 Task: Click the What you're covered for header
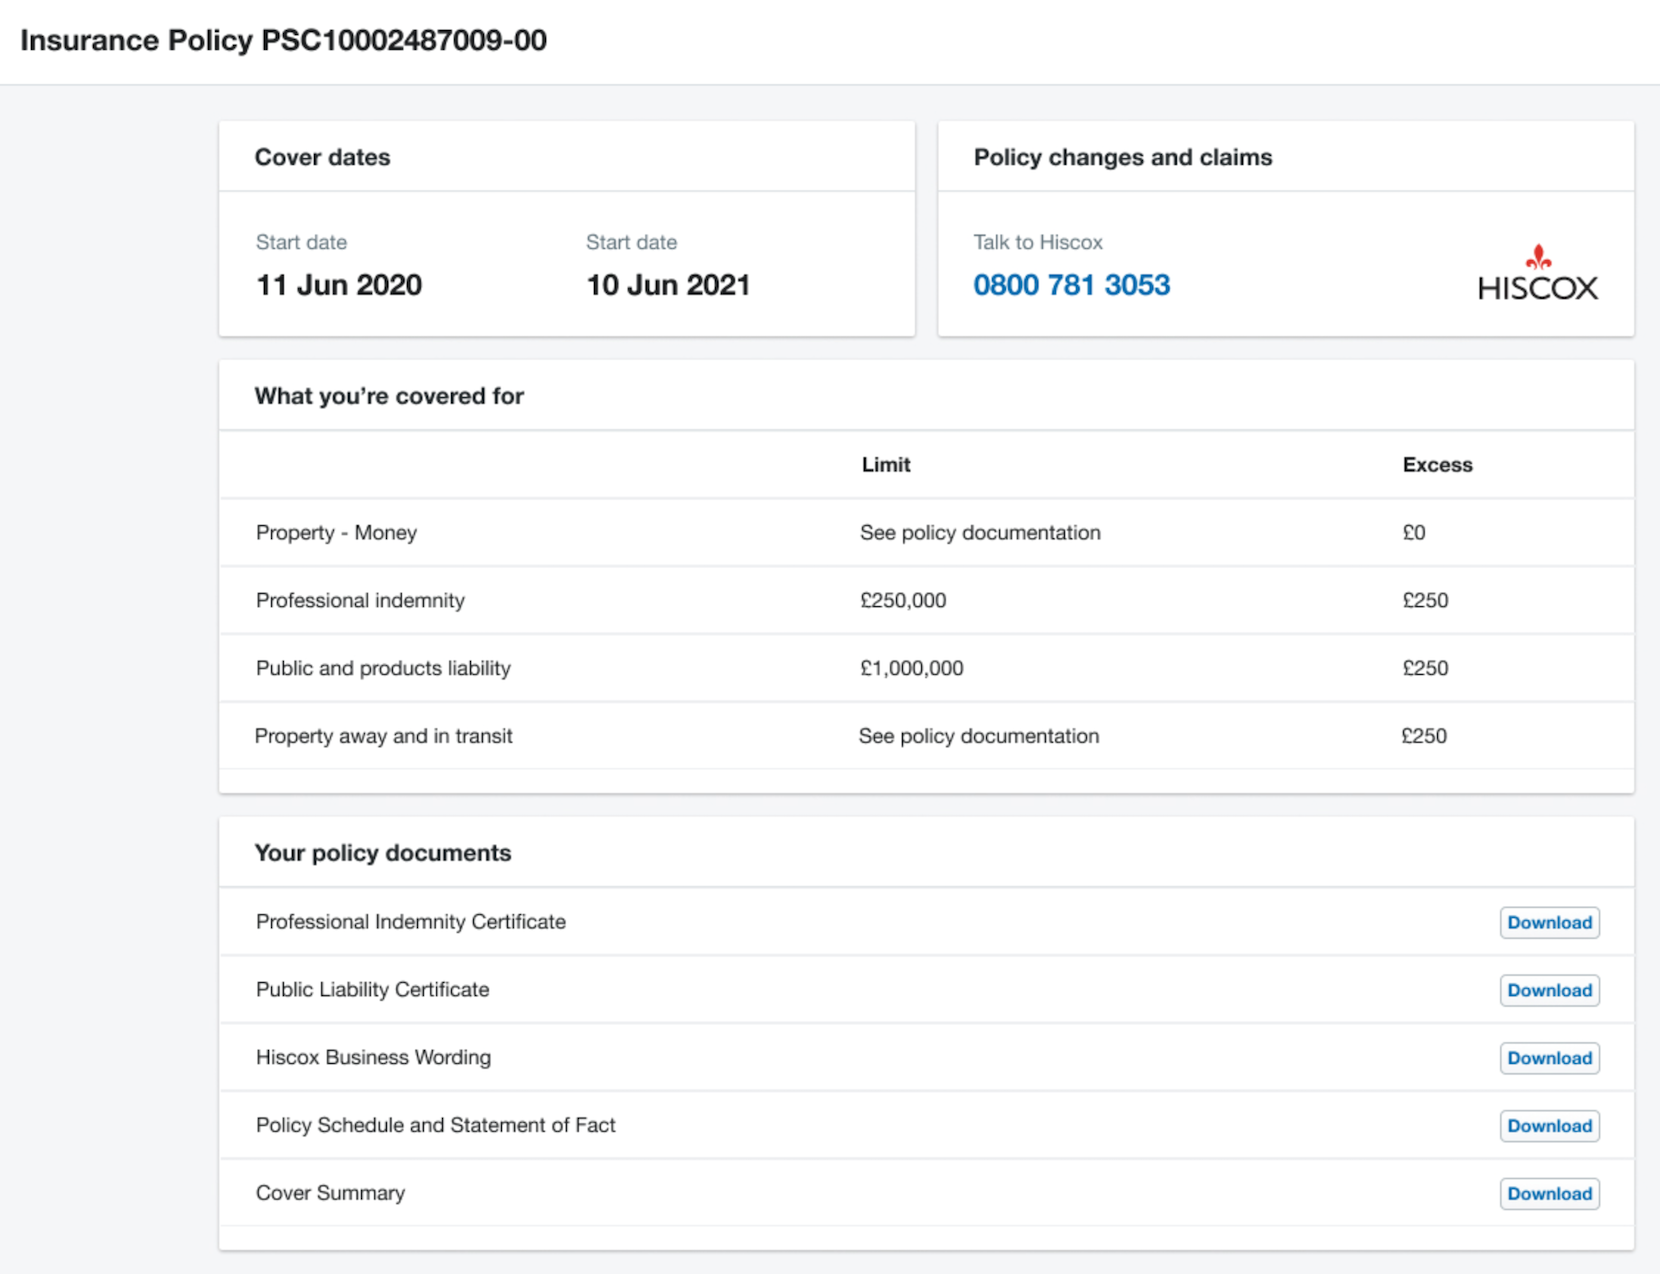point(389,396)
